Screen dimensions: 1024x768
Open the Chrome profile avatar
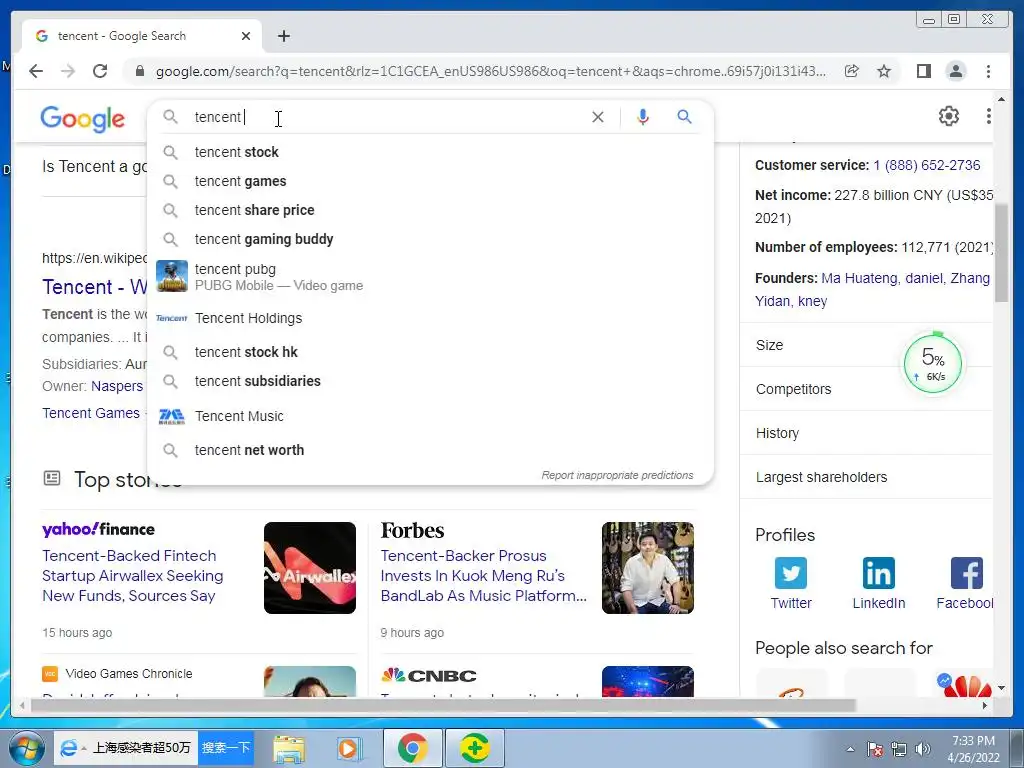[x=956, y=71]
